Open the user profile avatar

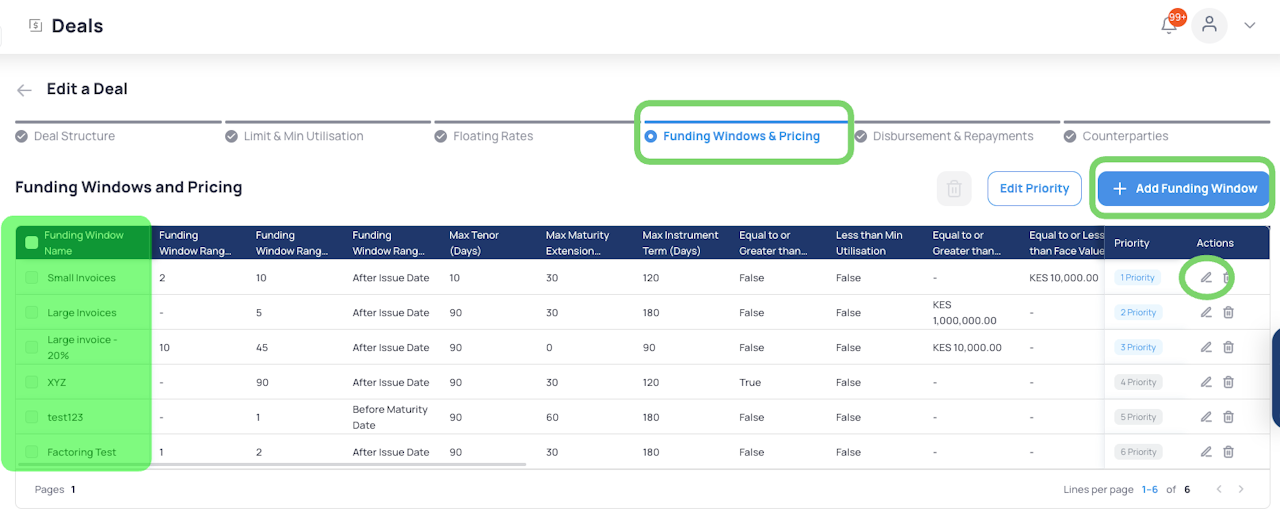click(1209, 26)
